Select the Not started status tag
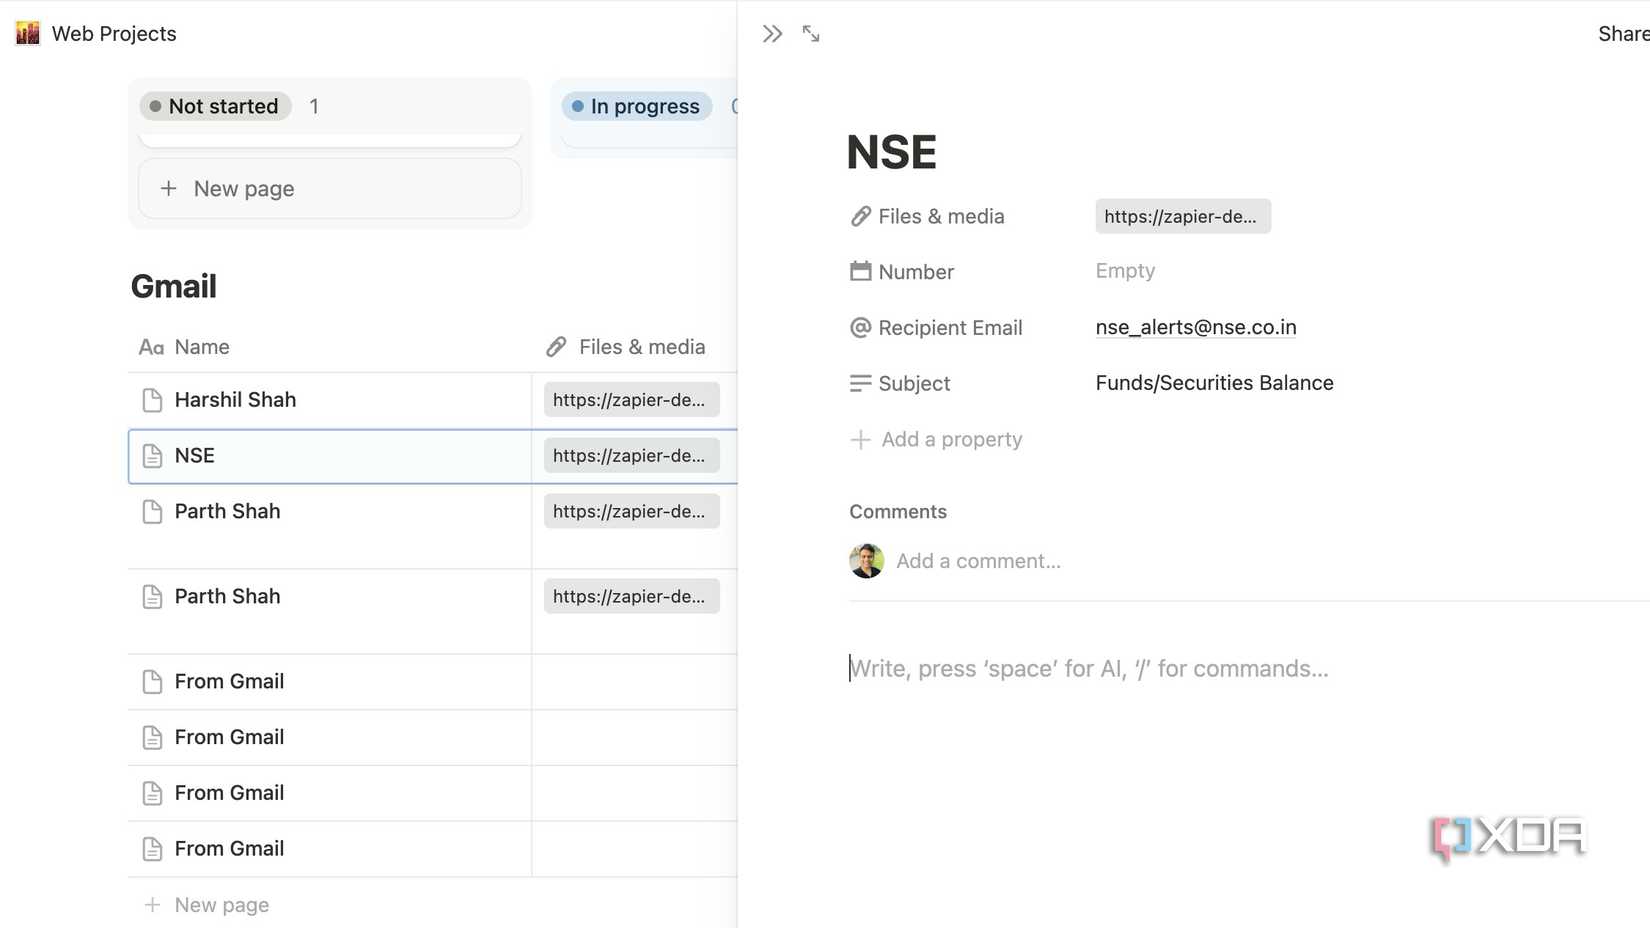The height and width of the screenshot is (928, 1650). tap(215, 106)
